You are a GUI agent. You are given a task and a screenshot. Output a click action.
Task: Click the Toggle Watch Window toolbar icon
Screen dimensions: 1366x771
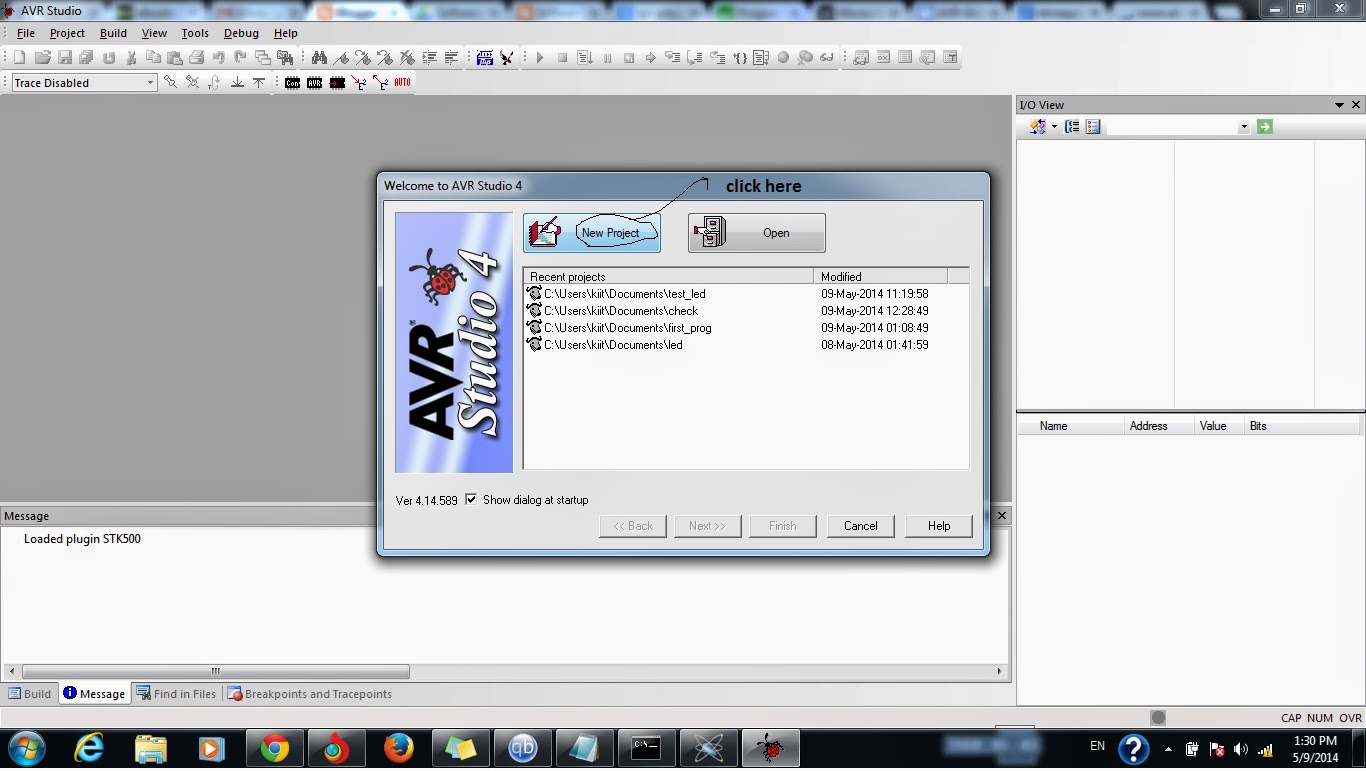[861, 58]
